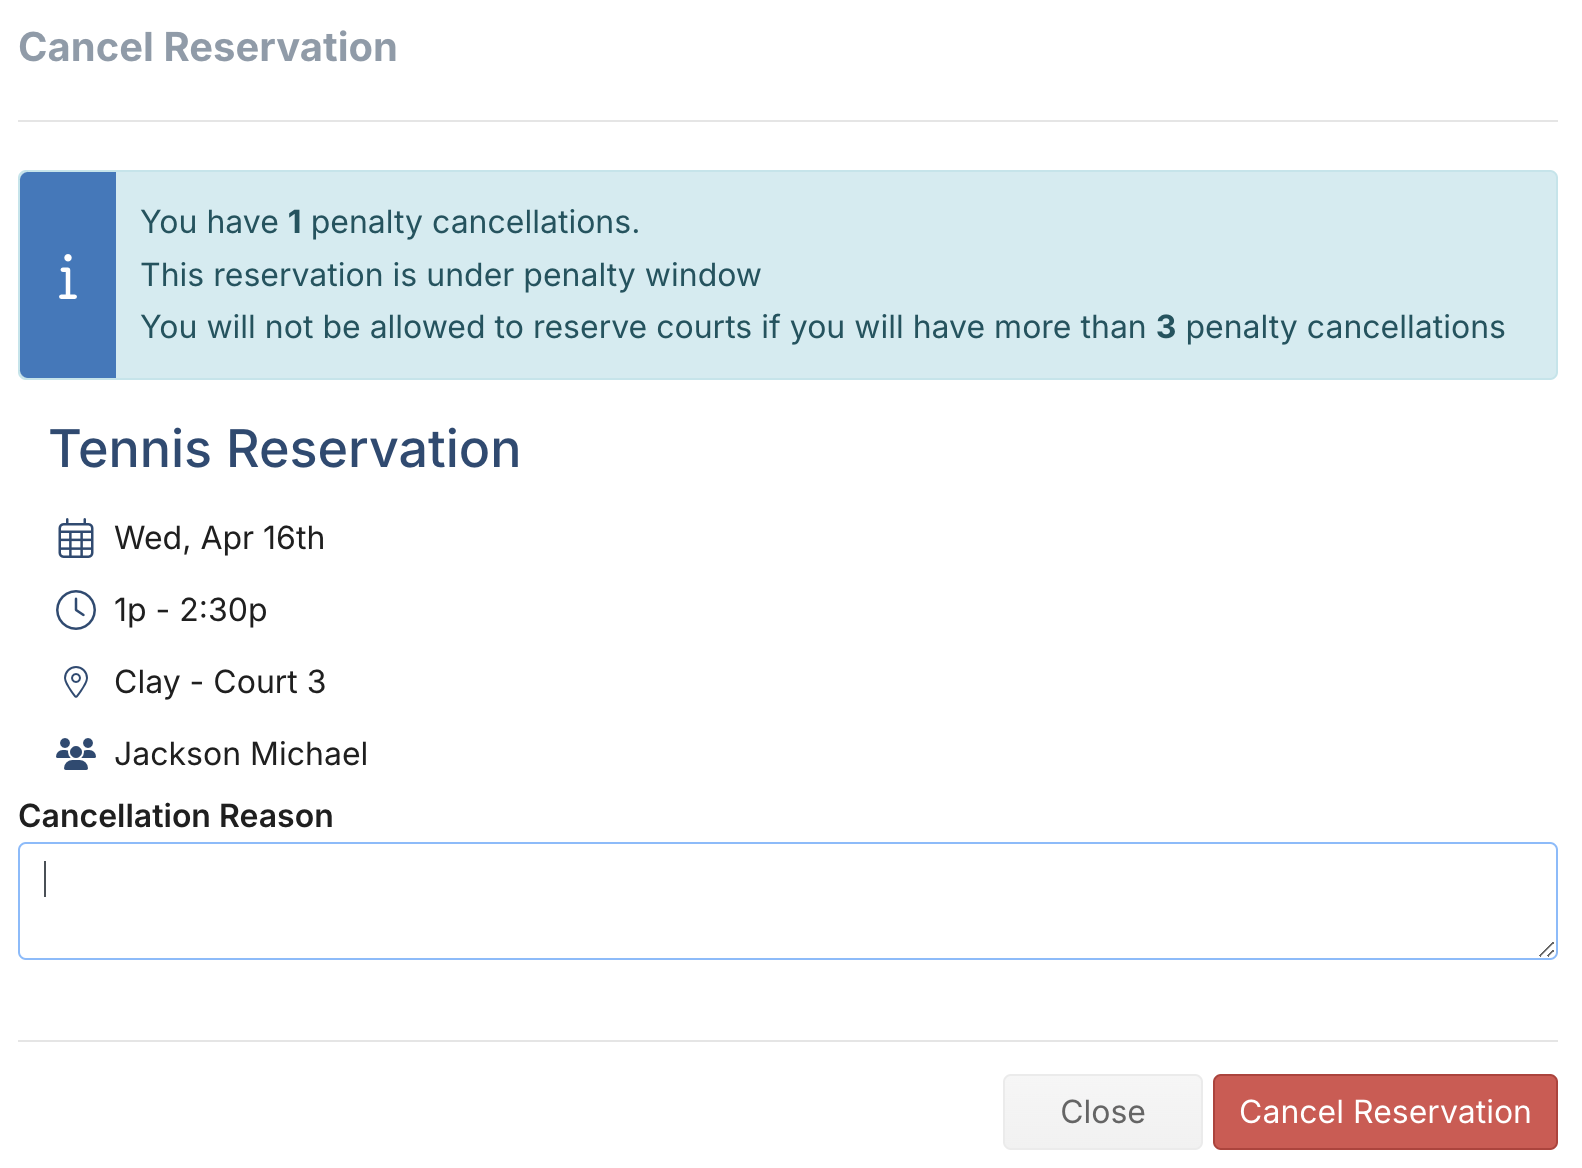Click the Tennis Reservation heading
This screenshot has height=1168, width=1582.
[285, 449]
